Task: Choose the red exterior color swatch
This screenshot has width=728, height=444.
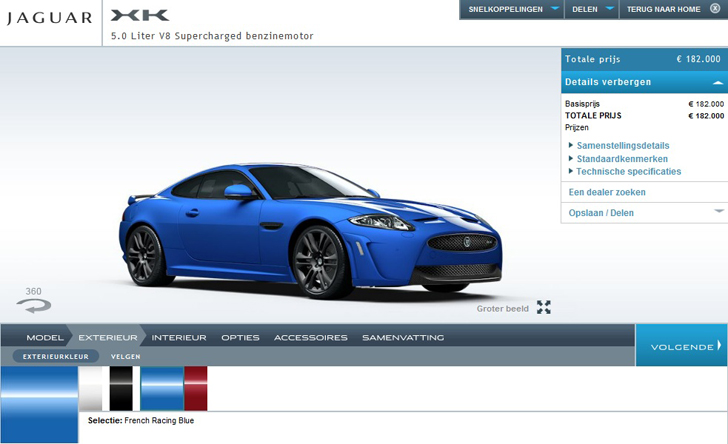Action: (196, 388)
